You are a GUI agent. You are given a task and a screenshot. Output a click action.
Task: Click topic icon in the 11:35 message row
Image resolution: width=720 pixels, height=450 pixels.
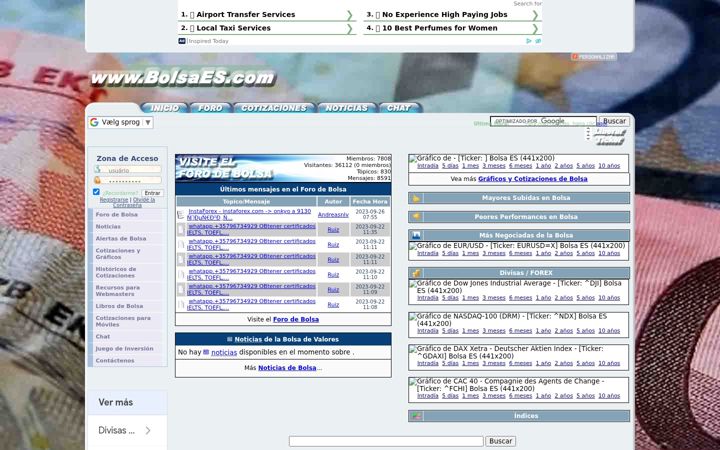point(181,230)
